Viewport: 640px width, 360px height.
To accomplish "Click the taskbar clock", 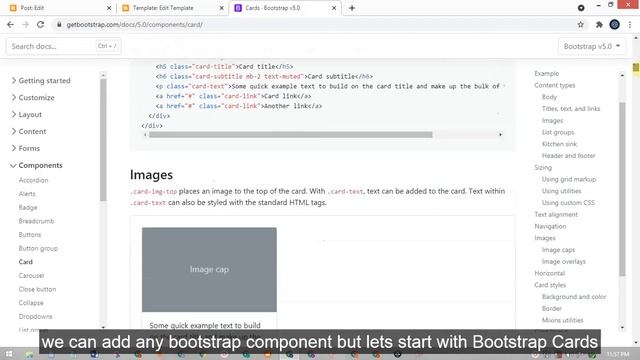I will (618, 354).
